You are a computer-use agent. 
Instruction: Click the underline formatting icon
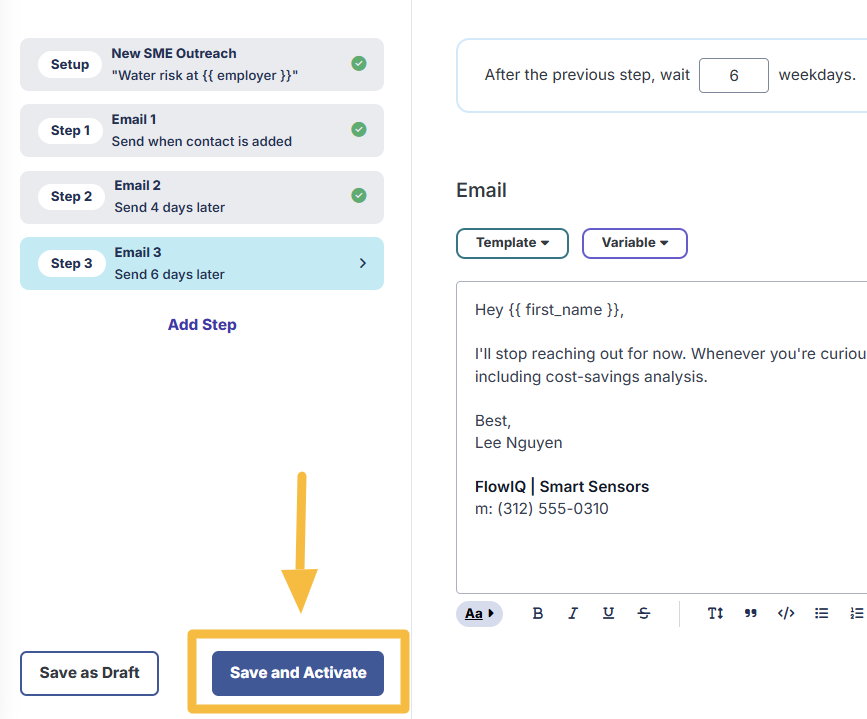[608, 613]
